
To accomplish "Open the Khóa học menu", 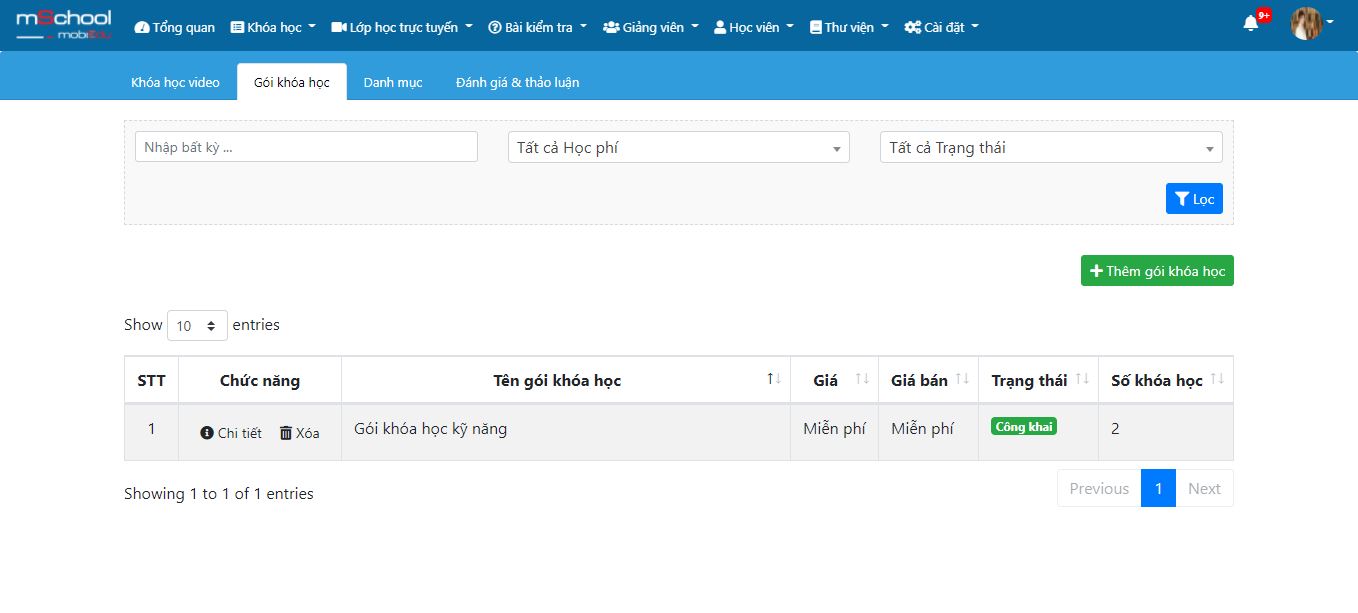I will coord(273,27).
